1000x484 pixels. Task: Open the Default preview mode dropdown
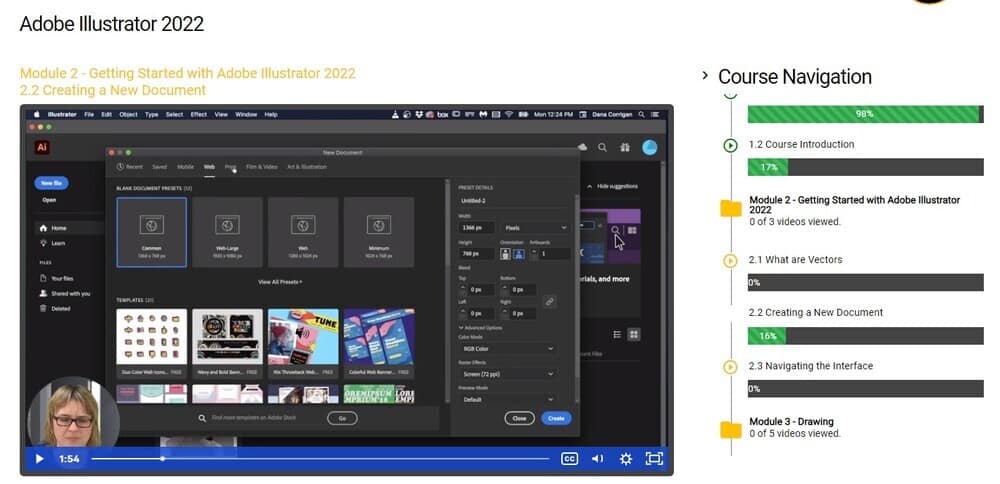coord(508,400)
